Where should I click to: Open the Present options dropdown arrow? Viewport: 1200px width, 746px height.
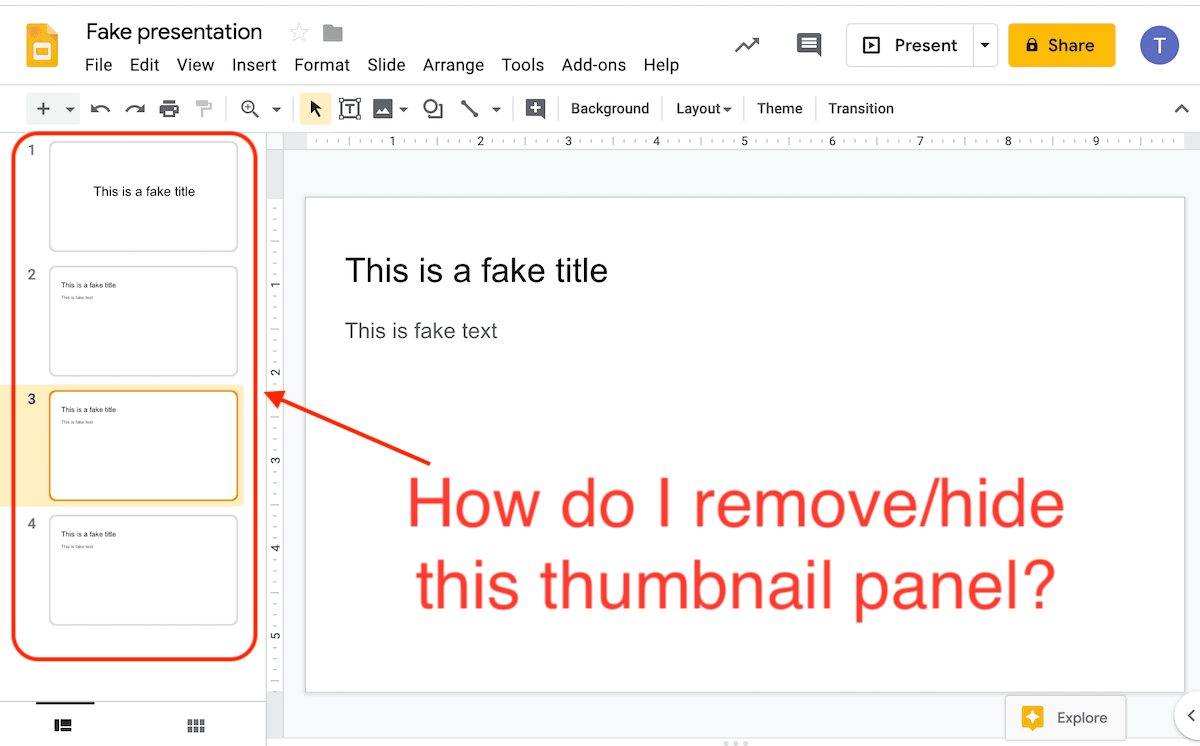click(x=985, y=45)
